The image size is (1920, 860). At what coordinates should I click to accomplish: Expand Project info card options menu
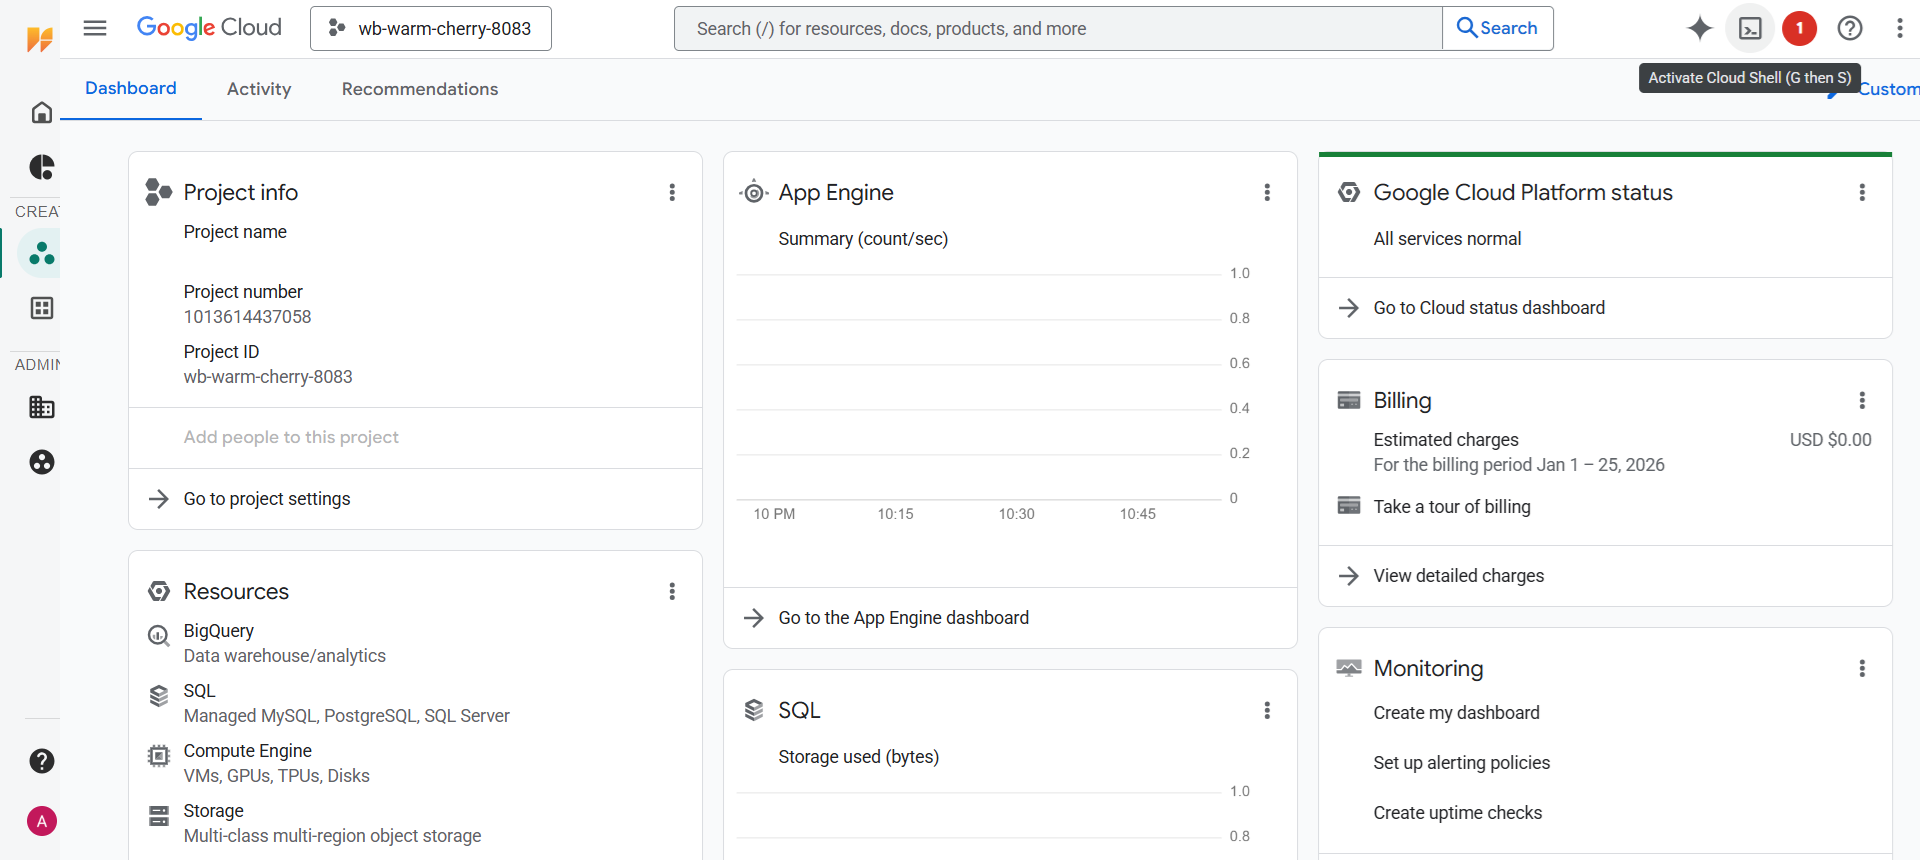click(672, 192)
